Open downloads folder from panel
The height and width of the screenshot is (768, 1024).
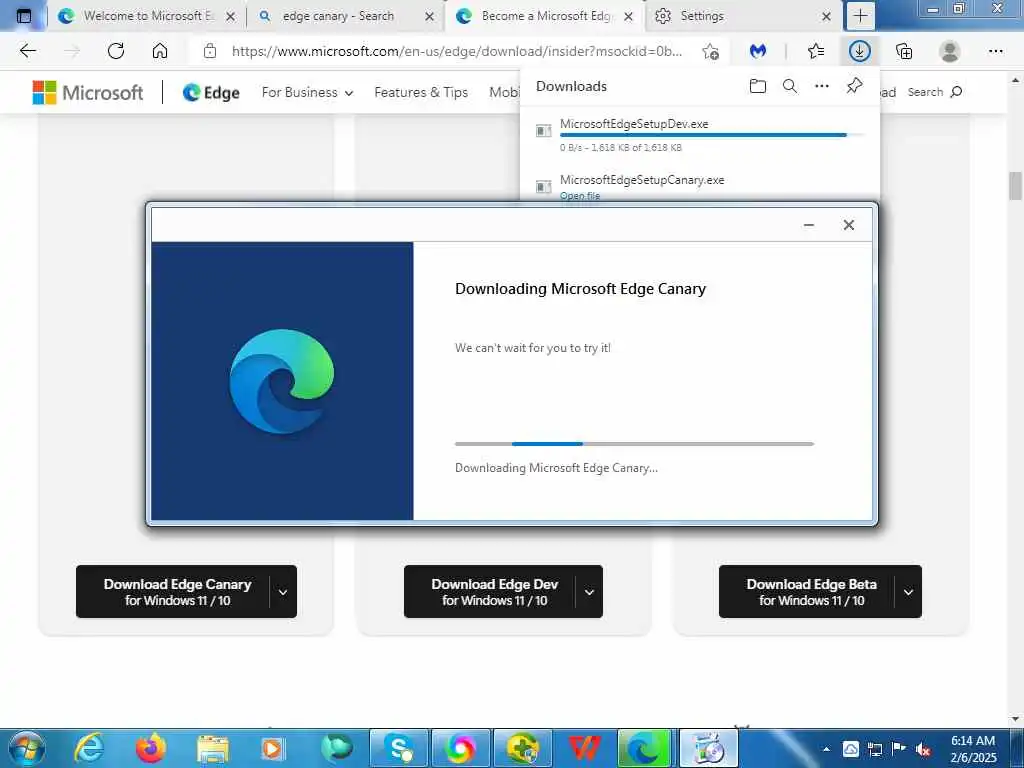point(758,86)
